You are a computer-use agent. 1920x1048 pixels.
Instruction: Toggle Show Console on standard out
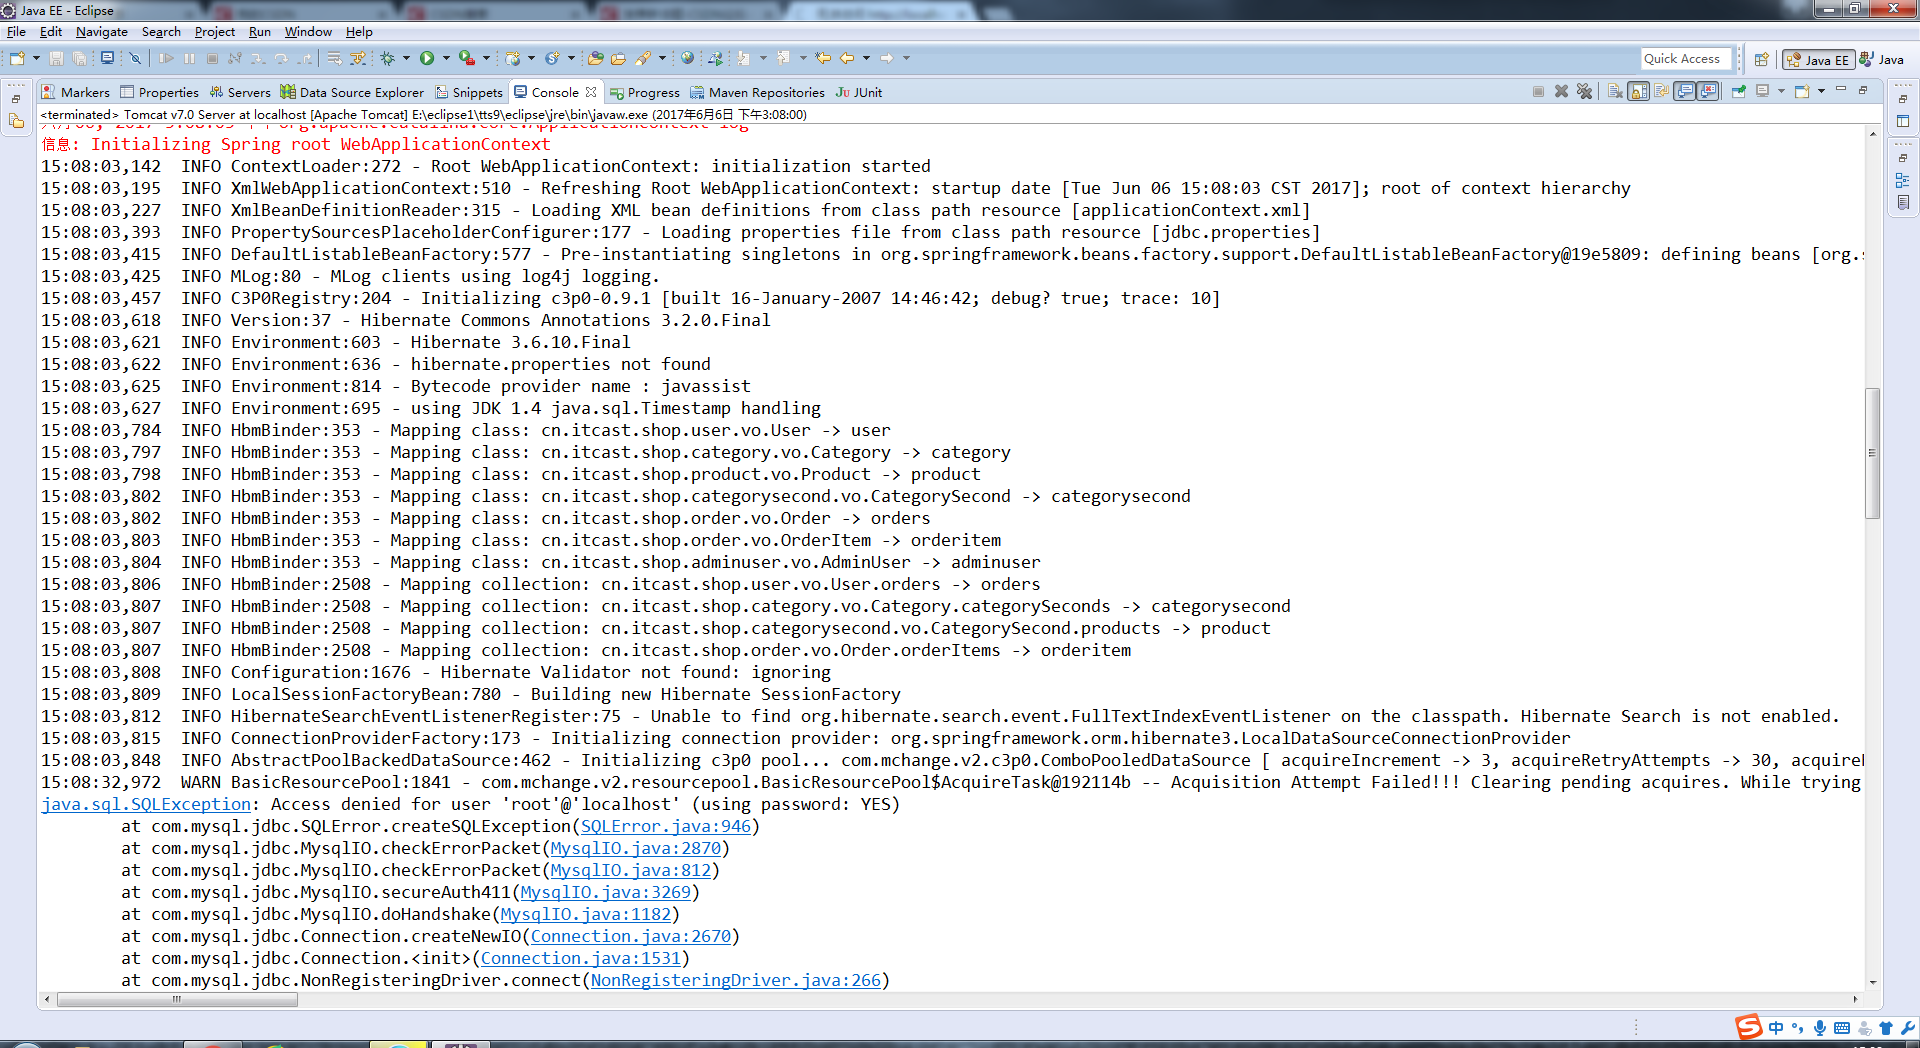[x=1685, y=91]
